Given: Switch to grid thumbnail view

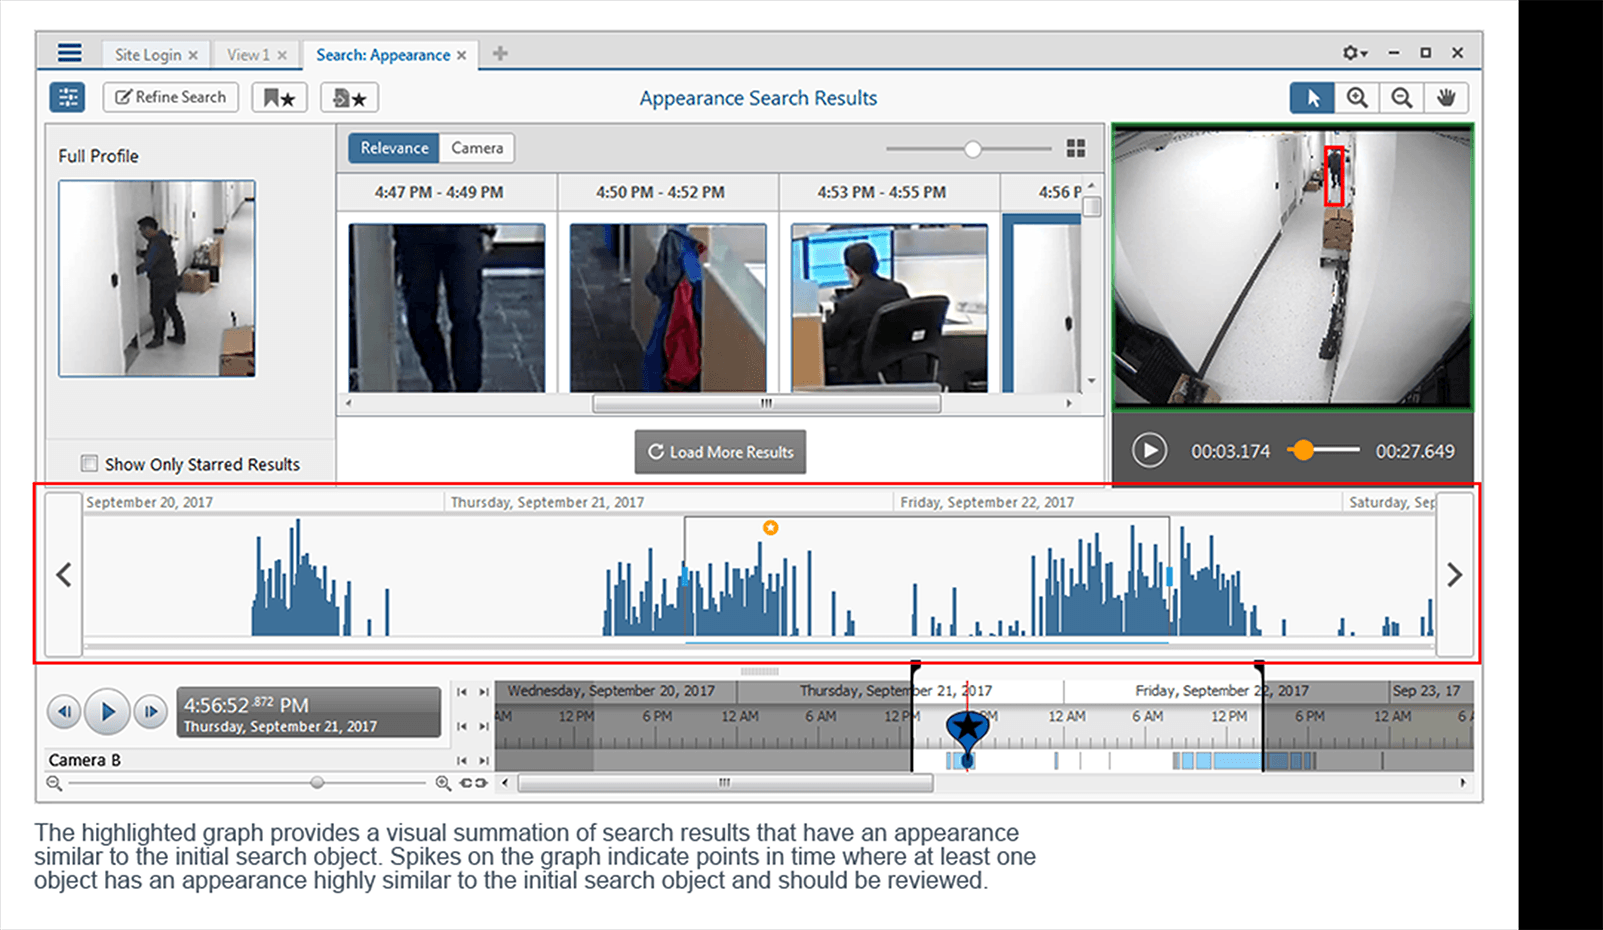Looking at the screenshot, I should point(1076,148).
